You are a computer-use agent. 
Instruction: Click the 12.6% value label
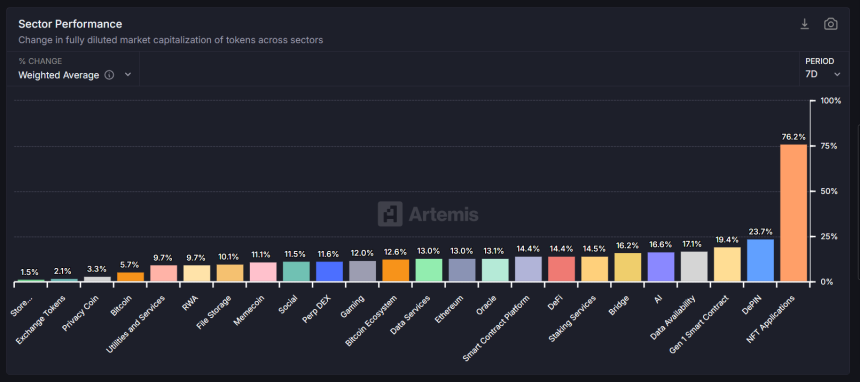pyautogui.click(x=396, y=252)
